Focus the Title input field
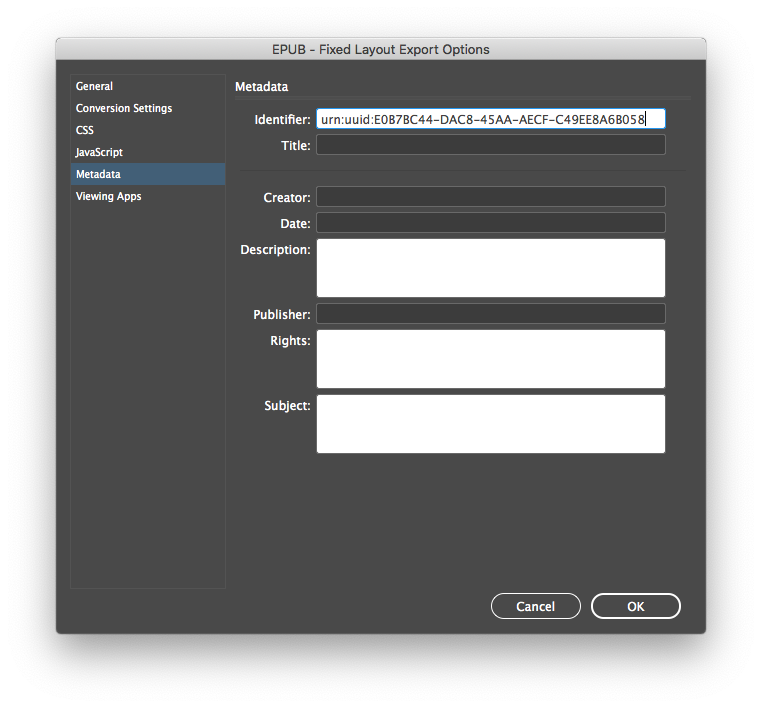762x708 pixels. point(490,145)
